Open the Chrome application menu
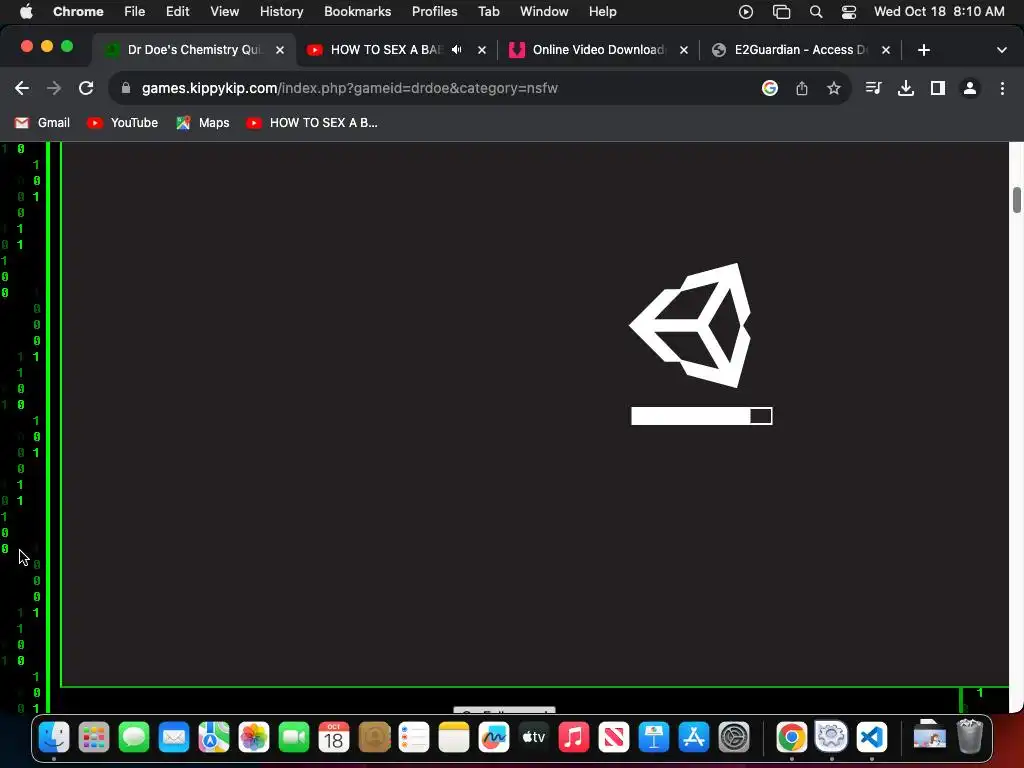Screen dimensions: 1024x768 point(78,12)
